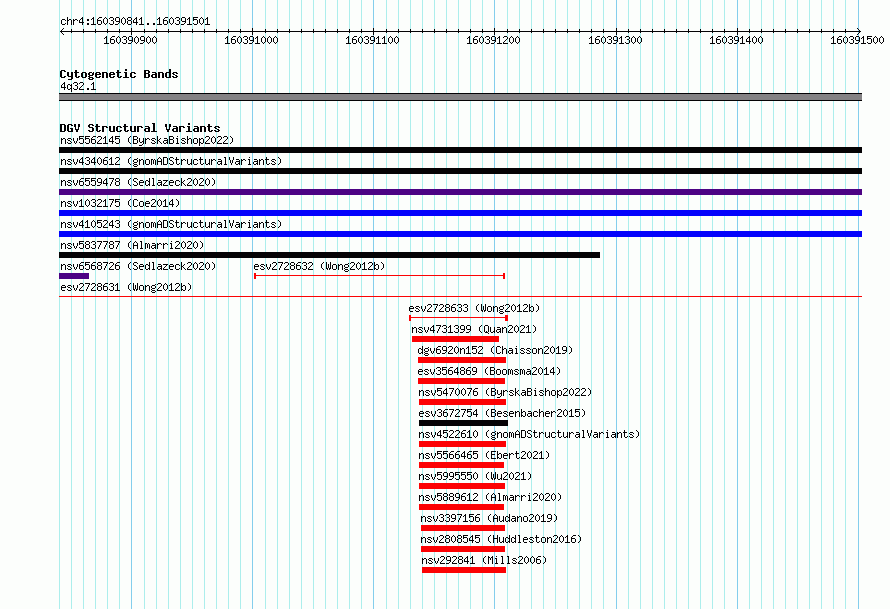
Task: Select the nsv4731399 (Quan2021) label
Action: (x=474, y=329)
